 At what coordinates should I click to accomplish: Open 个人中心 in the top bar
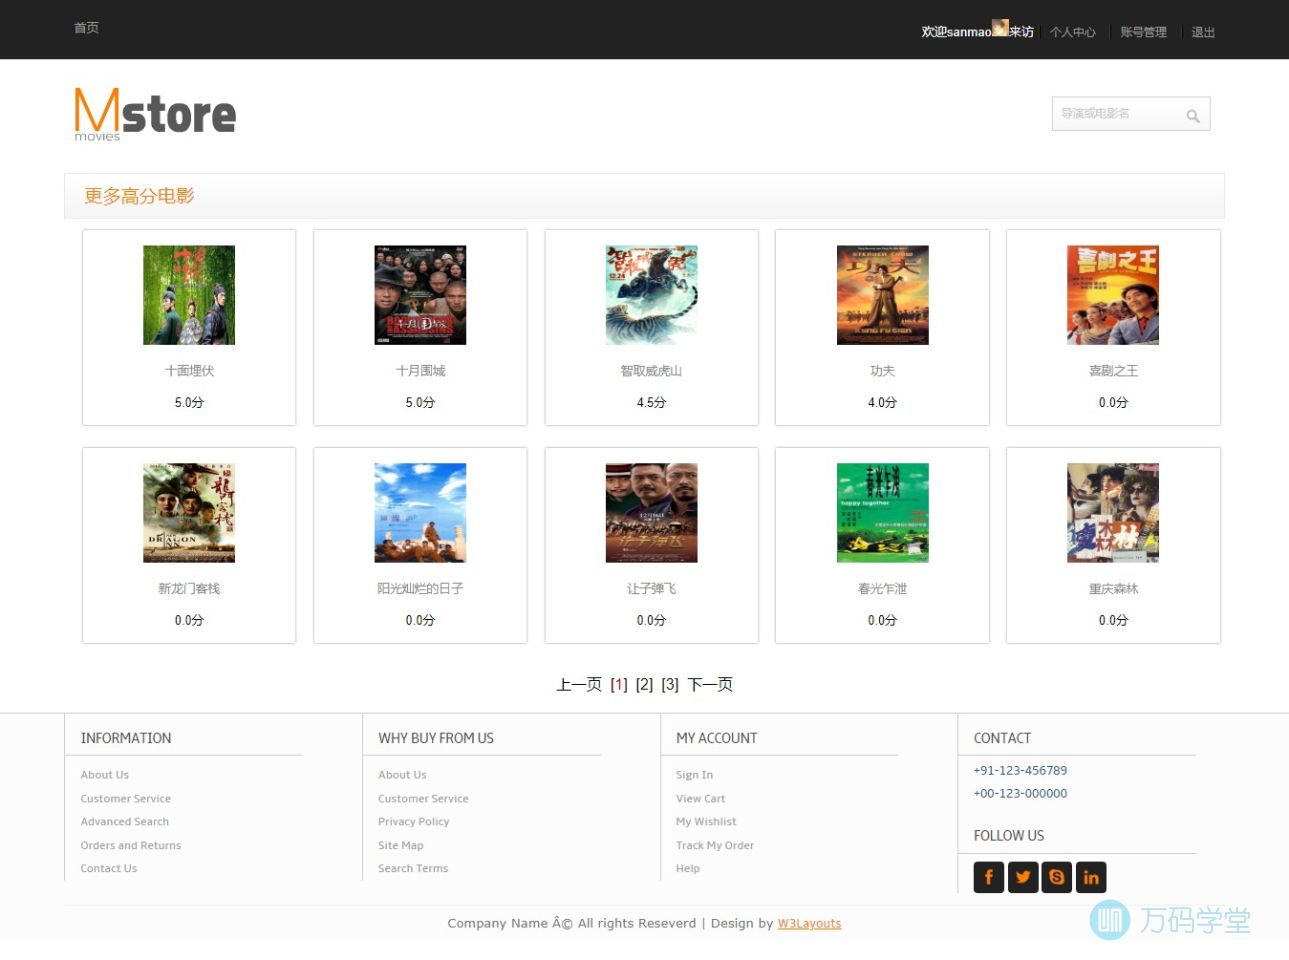click(1072, 32)
